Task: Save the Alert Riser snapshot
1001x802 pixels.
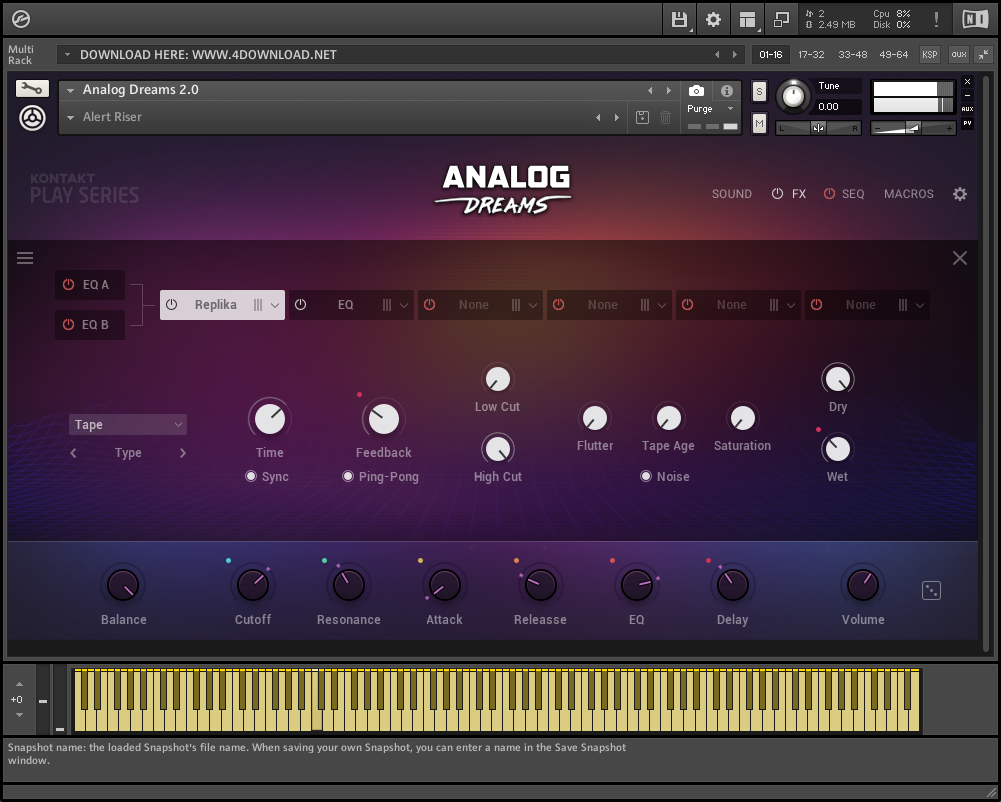Action: point(642,117)
